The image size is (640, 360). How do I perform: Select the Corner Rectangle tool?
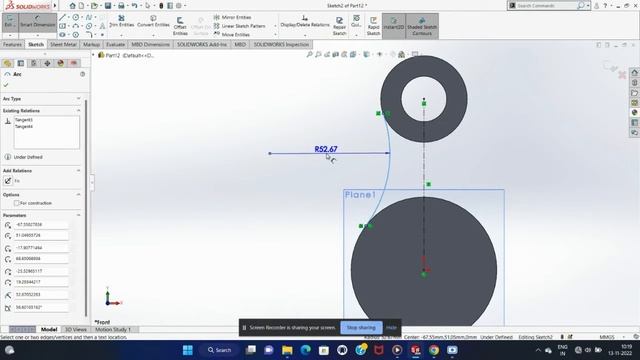(62, 26)
